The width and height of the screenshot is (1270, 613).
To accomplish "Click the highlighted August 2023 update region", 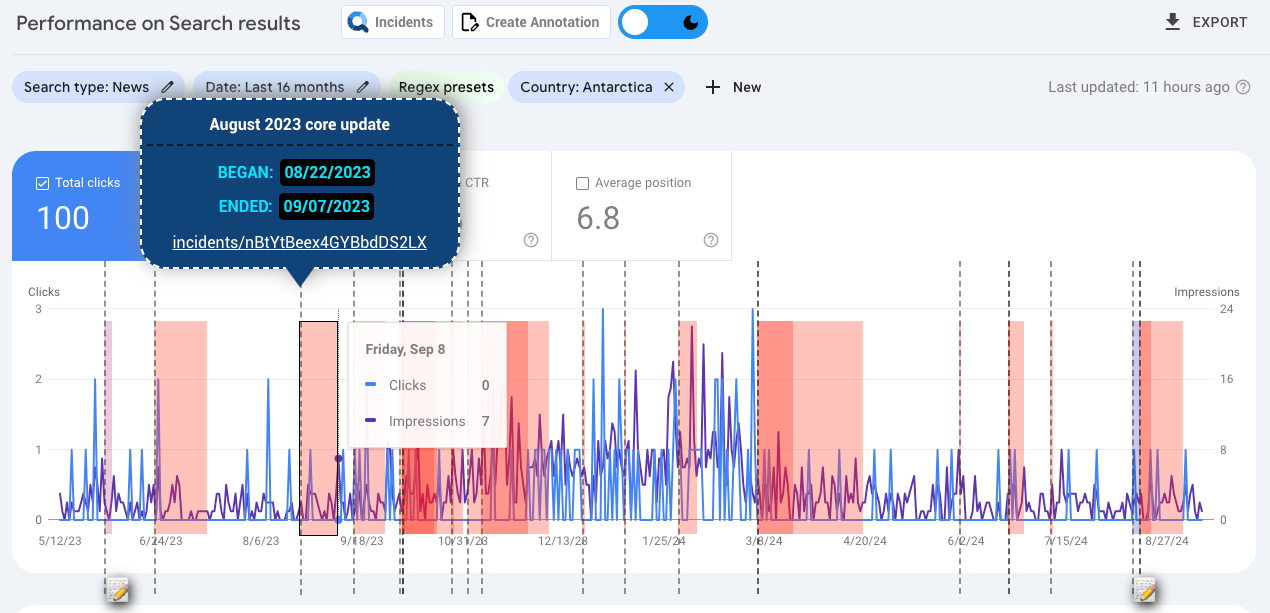I will 319,428.
